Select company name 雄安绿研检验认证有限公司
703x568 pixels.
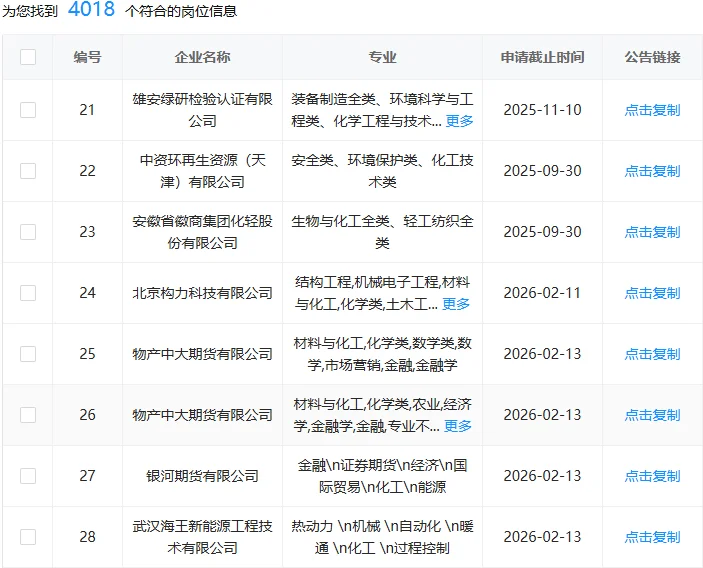(x=202, y=110)
